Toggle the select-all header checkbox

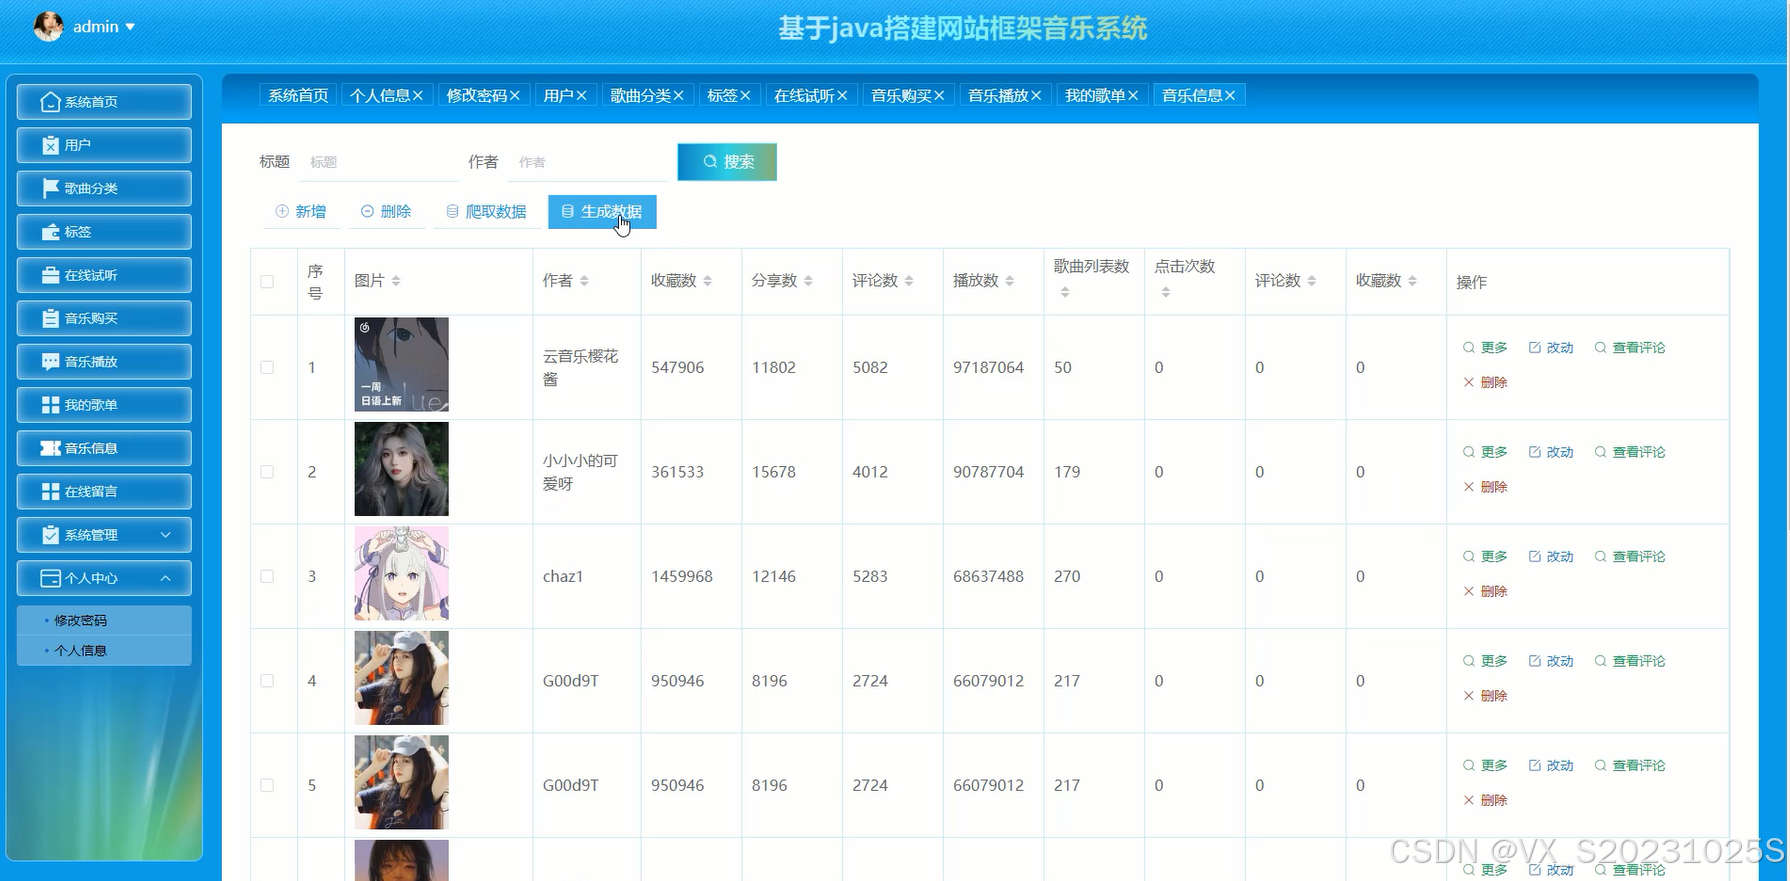[x=267, y=282]
